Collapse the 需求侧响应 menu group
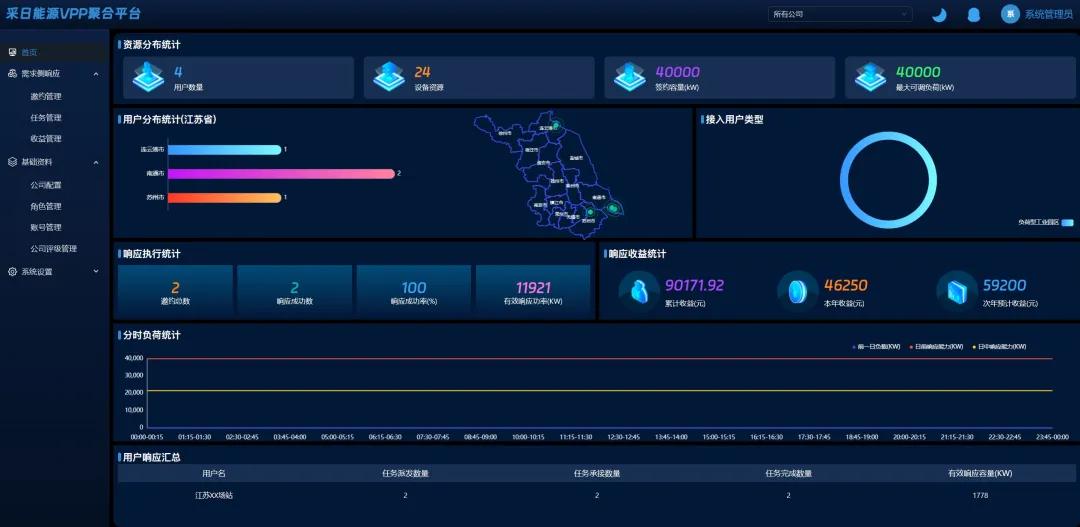 [96, 74]
